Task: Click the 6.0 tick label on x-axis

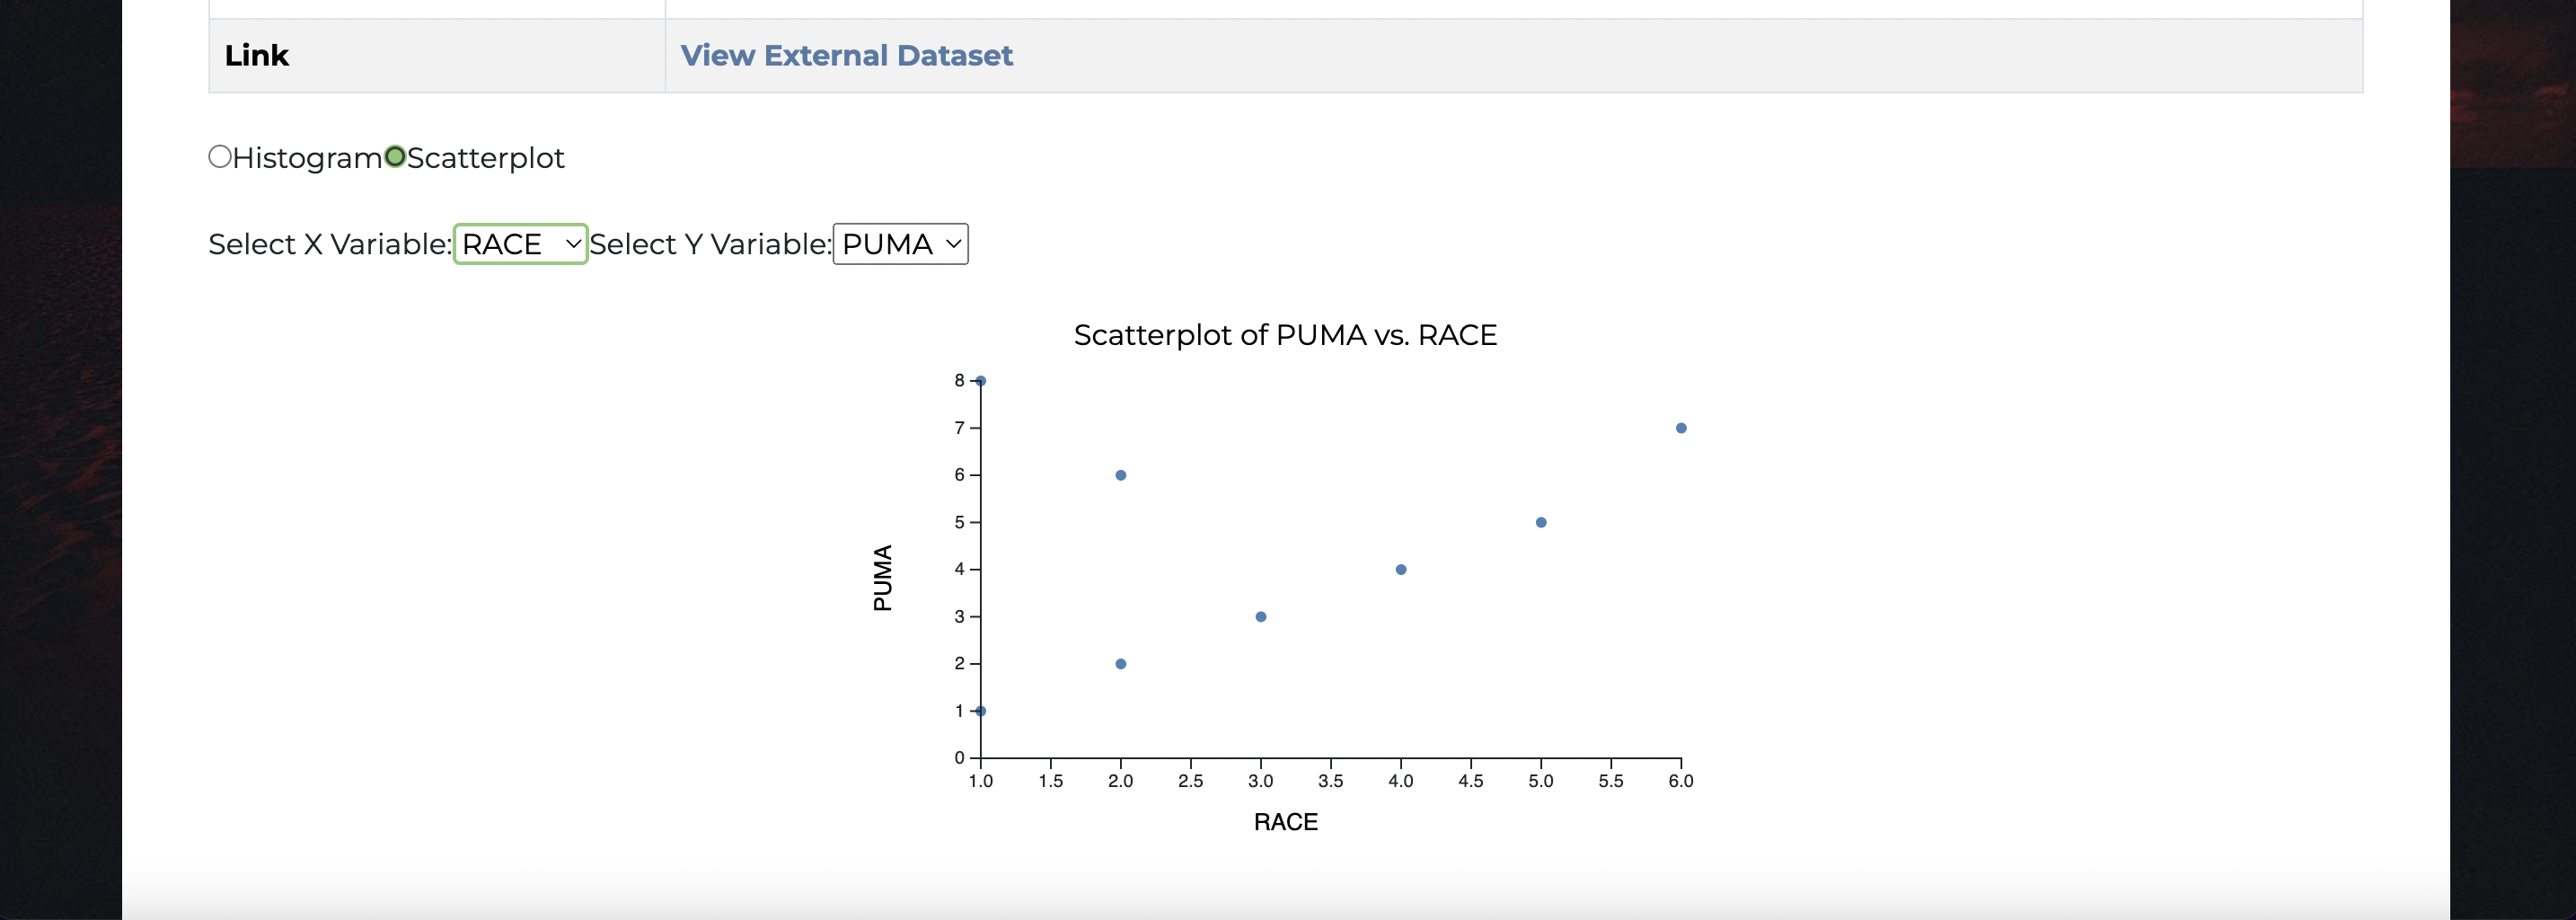Action: [1681, 781]
